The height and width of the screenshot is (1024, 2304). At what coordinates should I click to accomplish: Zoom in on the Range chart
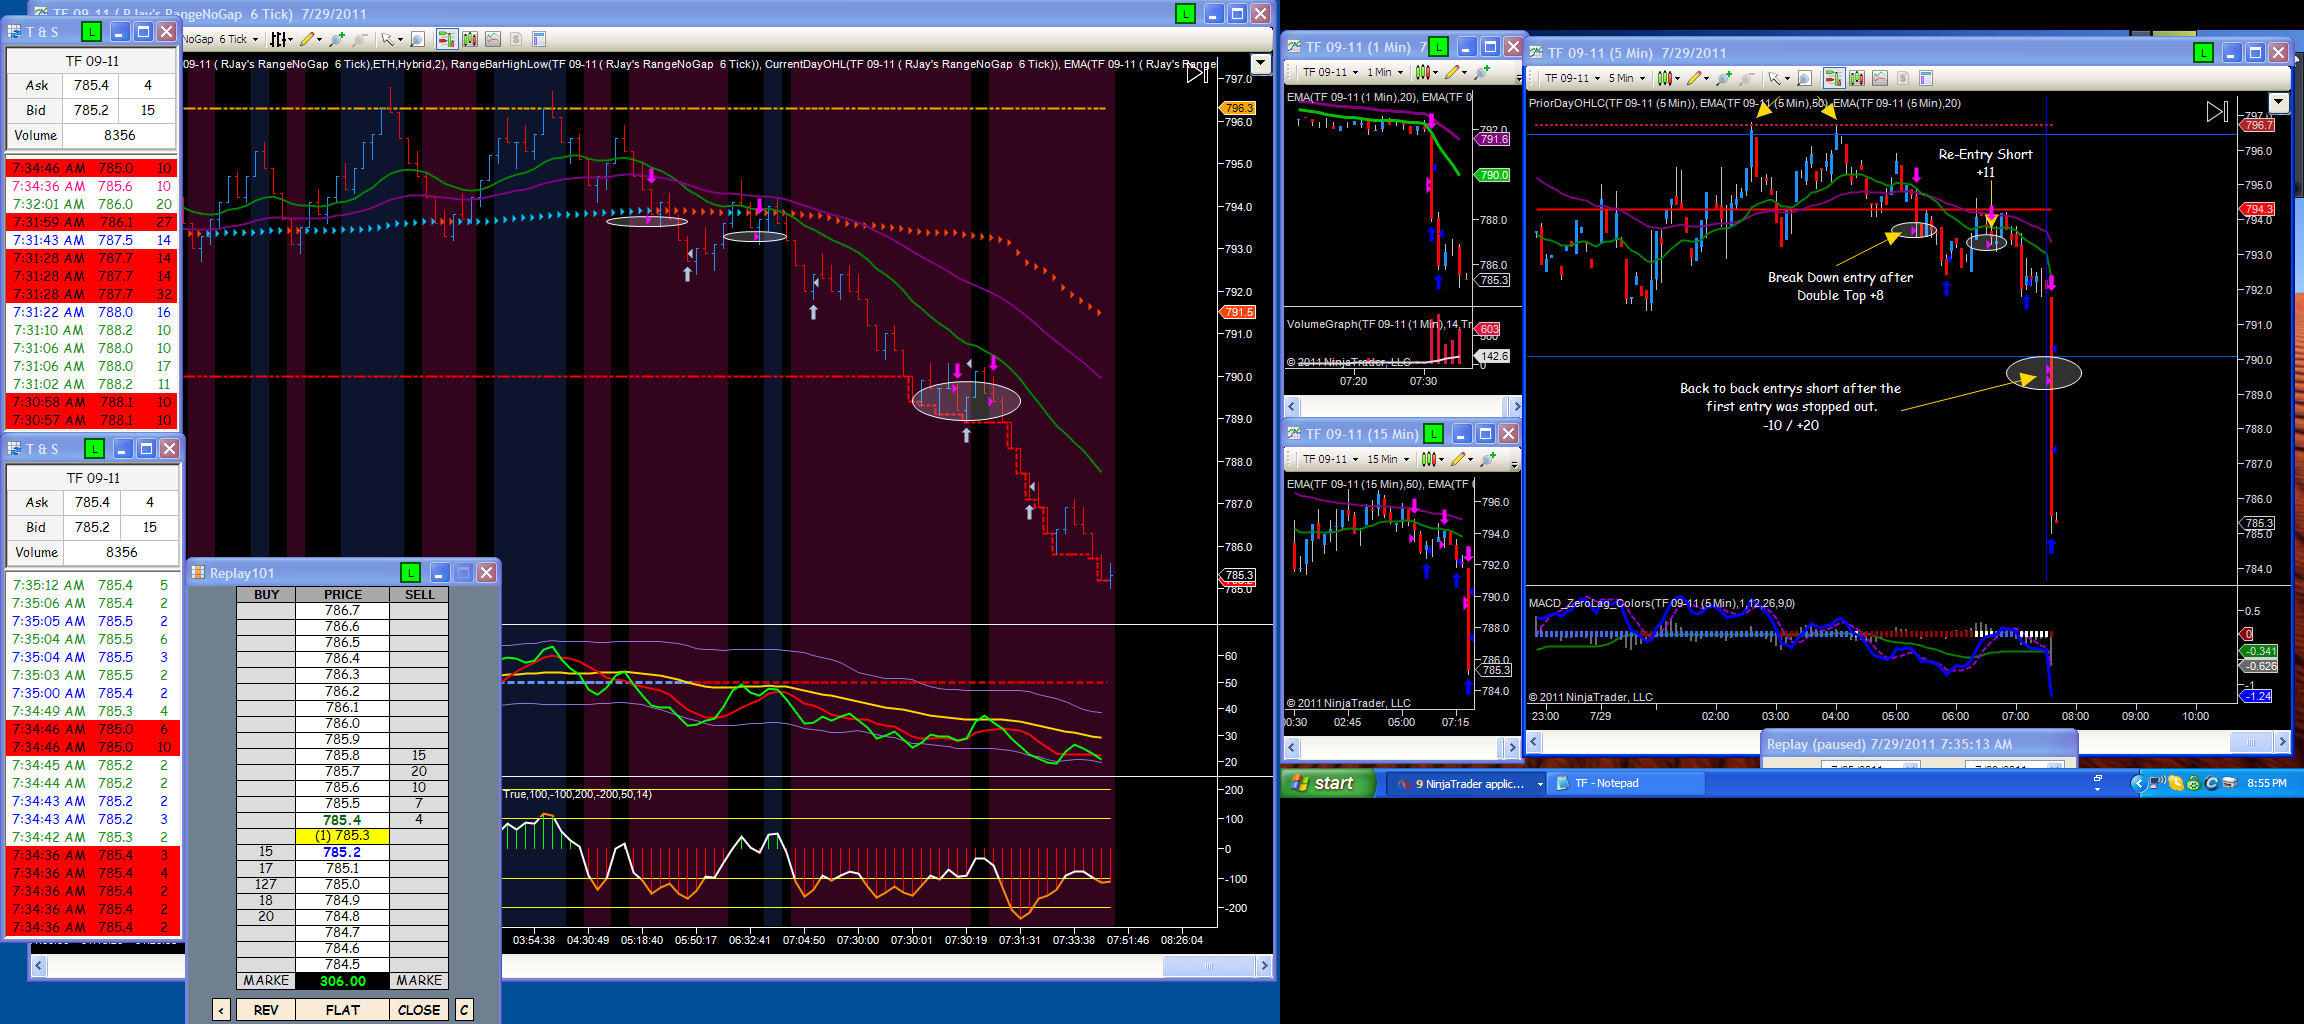(337, 39)
